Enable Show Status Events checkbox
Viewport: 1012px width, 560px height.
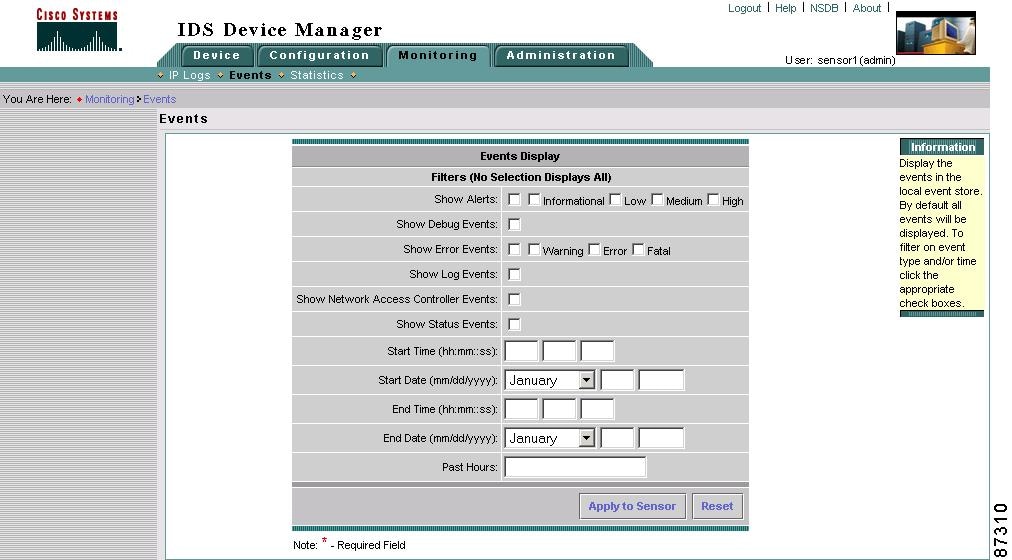coord(514,324)
